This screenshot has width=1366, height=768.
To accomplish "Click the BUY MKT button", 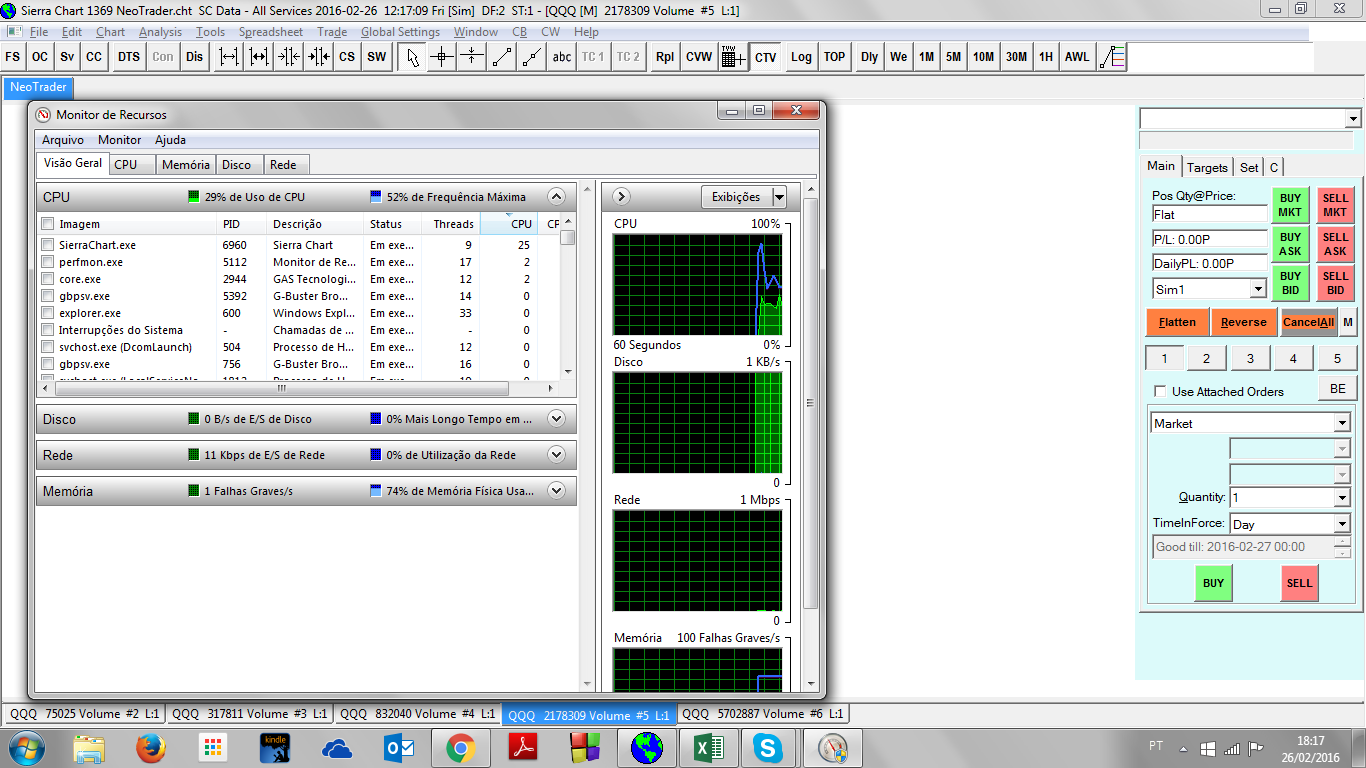I will [1290, 205].
